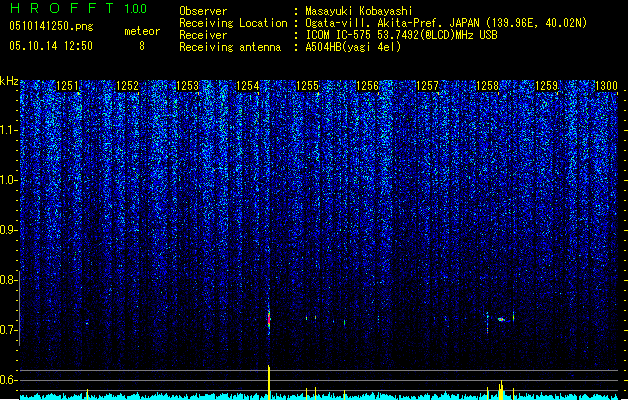Click the kHz axis unit label
The image size is (629, 400).
(x=9, y=81)
